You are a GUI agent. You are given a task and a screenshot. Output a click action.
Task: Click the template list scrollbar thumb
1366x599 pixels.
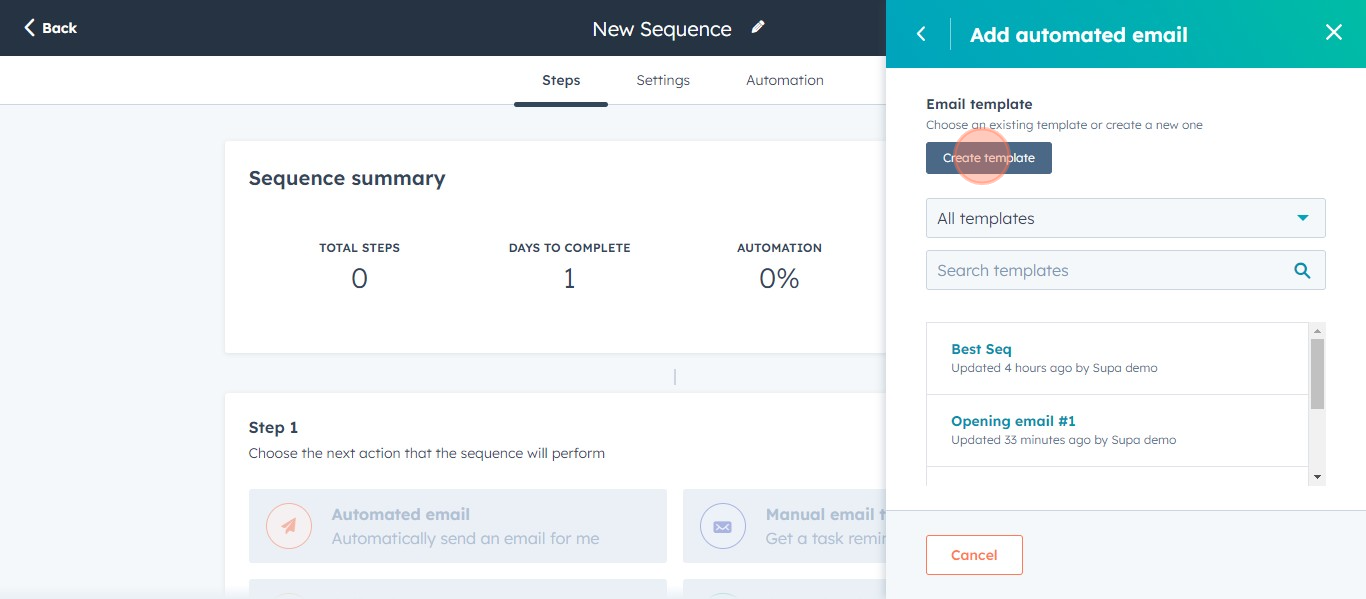pyautogui.click(x=1317, y=374)
